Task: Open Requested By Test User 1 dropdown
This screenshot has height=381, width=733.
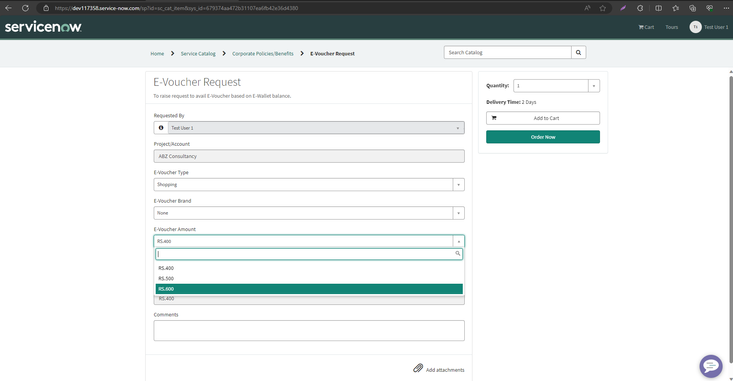Action: (x=316, y=128)
